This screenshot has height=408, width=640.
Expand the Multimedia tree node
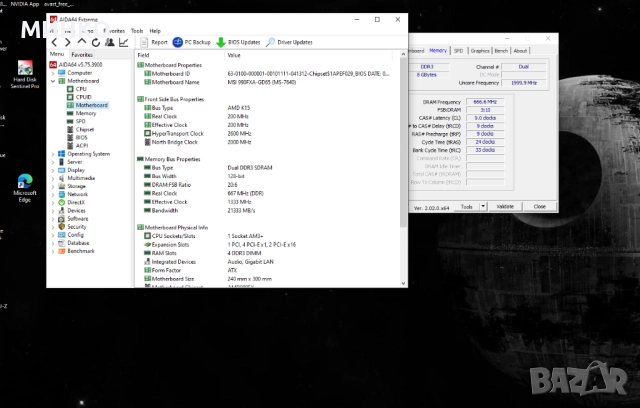coord(53,178)
